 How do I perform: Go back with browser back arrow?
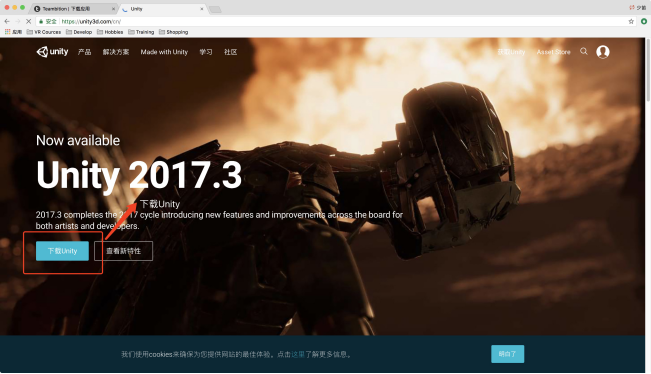[7, 21]
